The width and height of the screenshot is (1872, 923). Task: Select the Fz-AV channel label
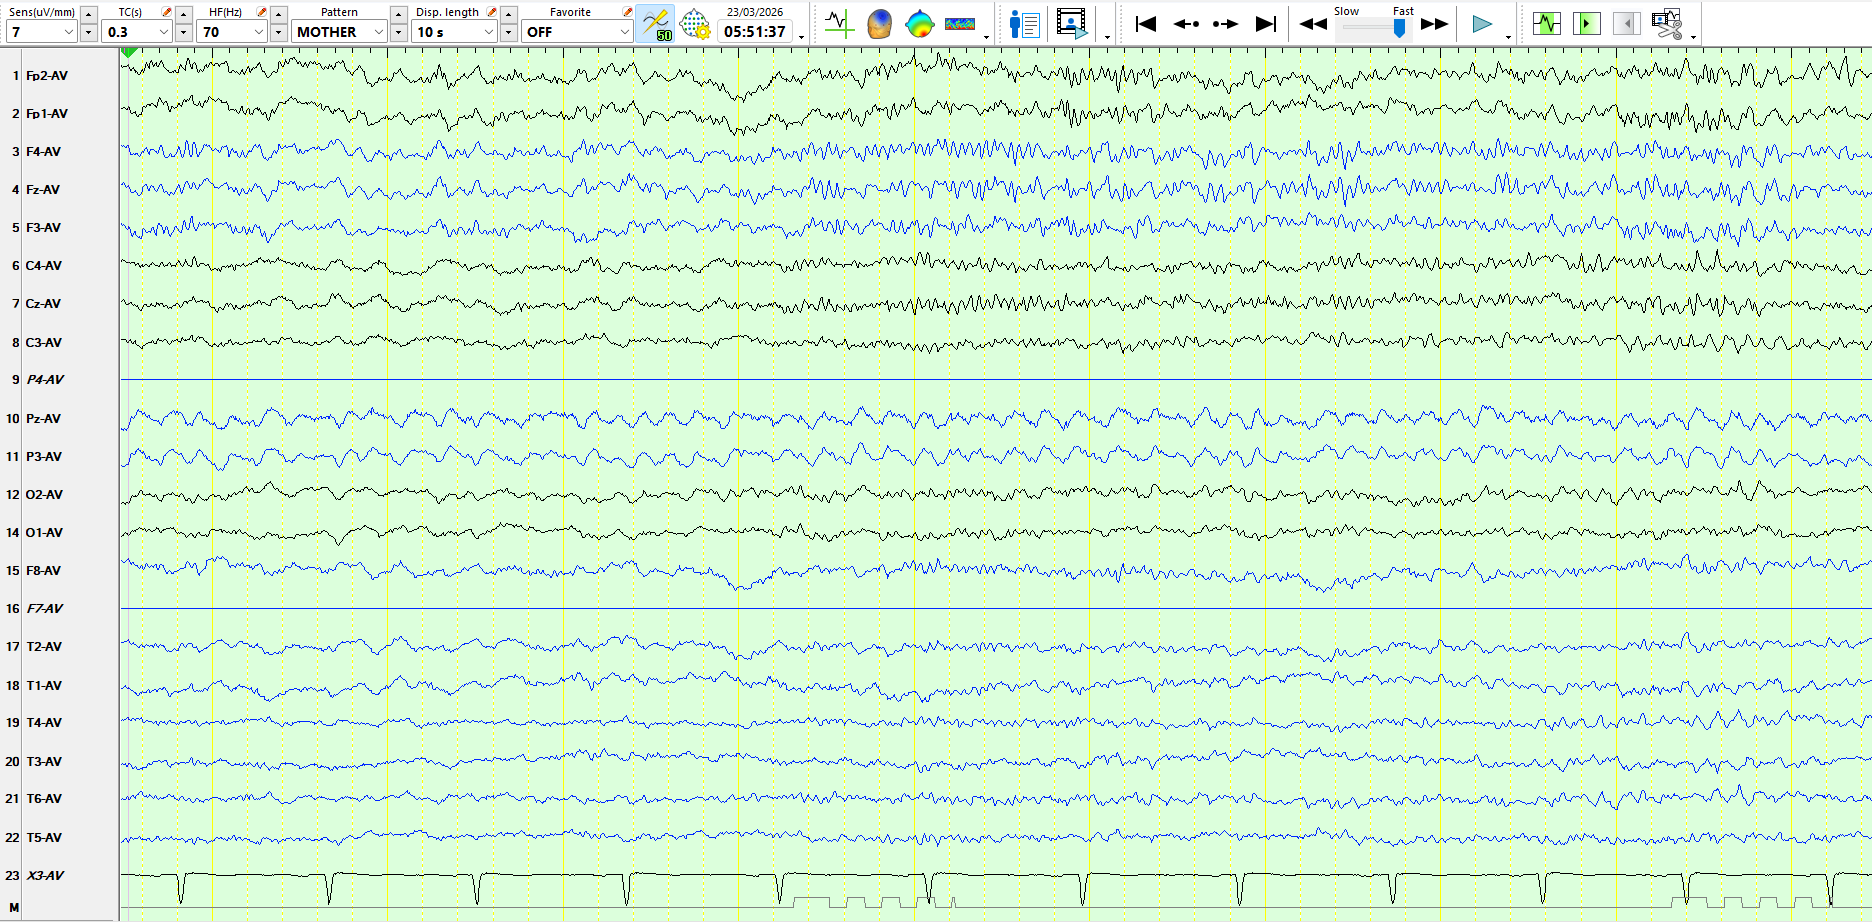click(x=43, y=190)
